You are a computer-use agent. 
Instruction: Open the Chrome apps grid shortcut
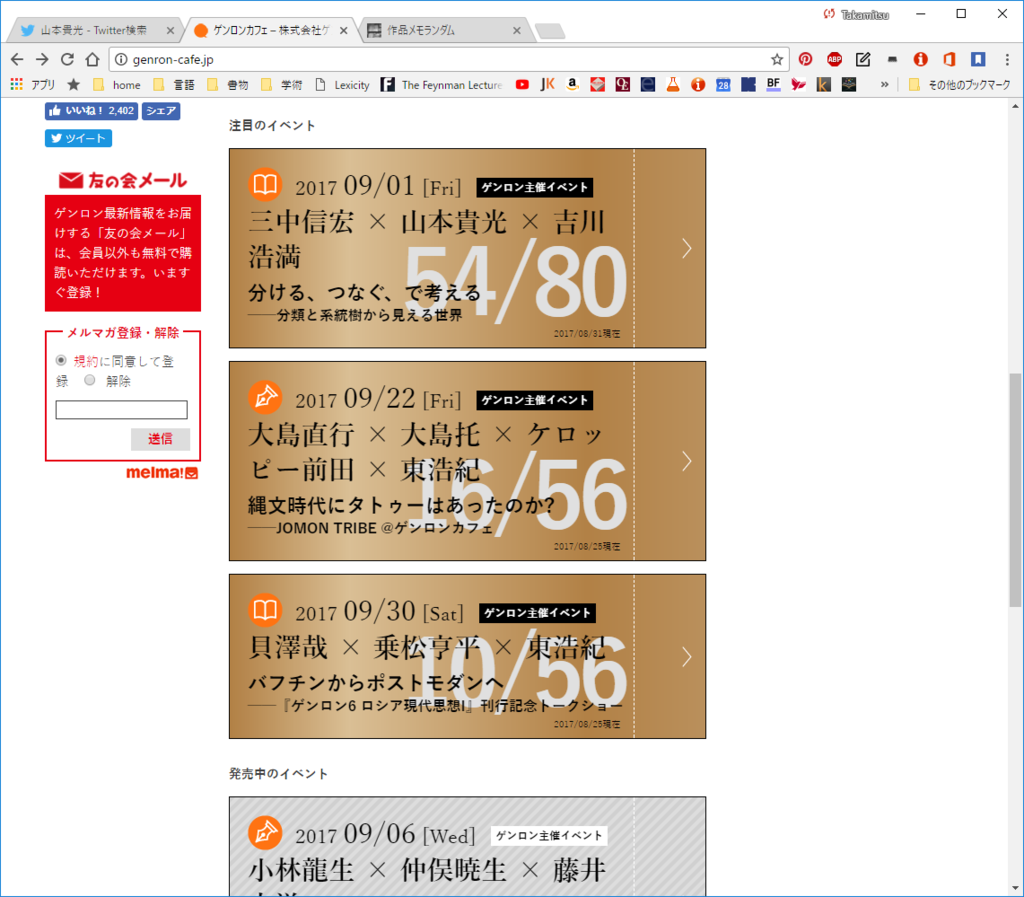17,84
